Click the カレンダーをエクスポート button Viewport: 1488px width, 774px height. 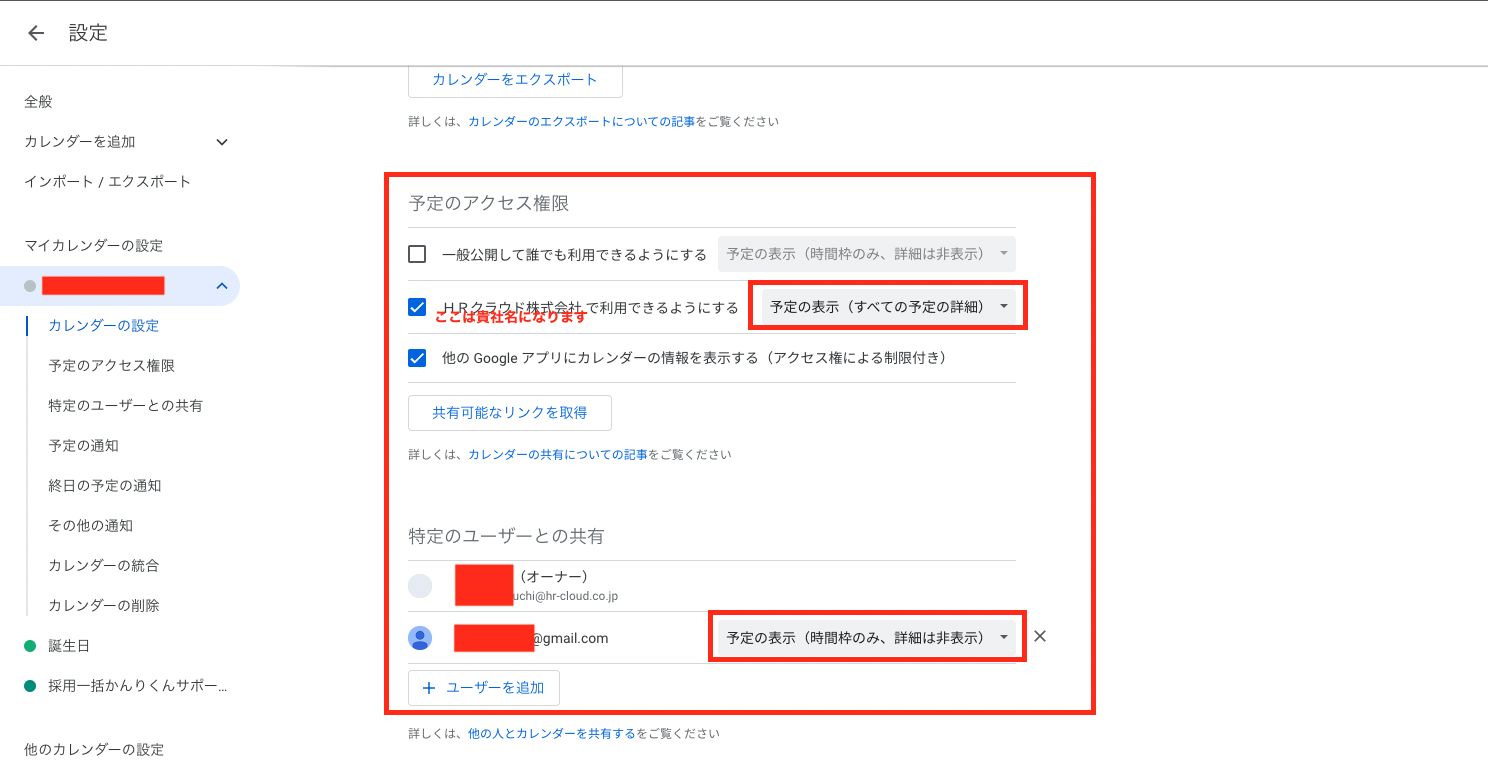pyautogui.click(x=514, y=80)
